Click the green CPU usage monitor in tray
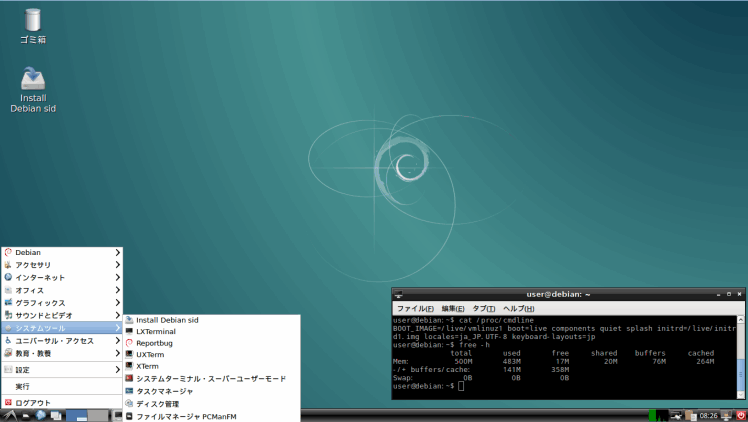Image resolution: width=748 pixels, height=422 pixels. pos(658,415)
